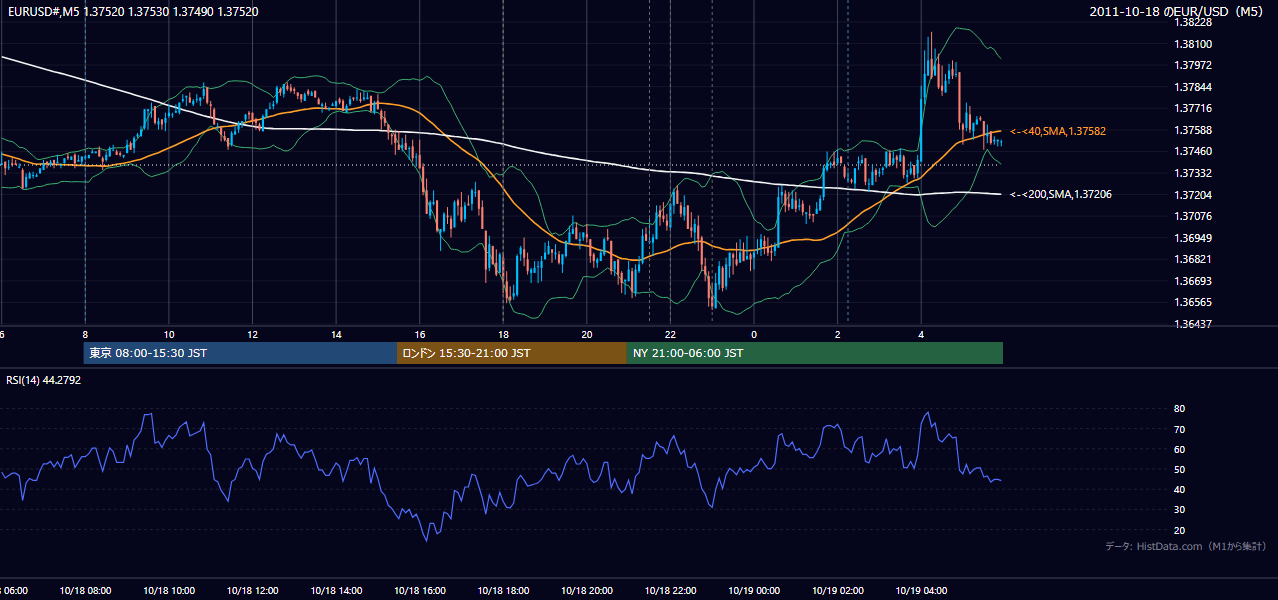Click RSI axis level 60
This screenshot has height=600, width=1278.
tap(1179, 449)
